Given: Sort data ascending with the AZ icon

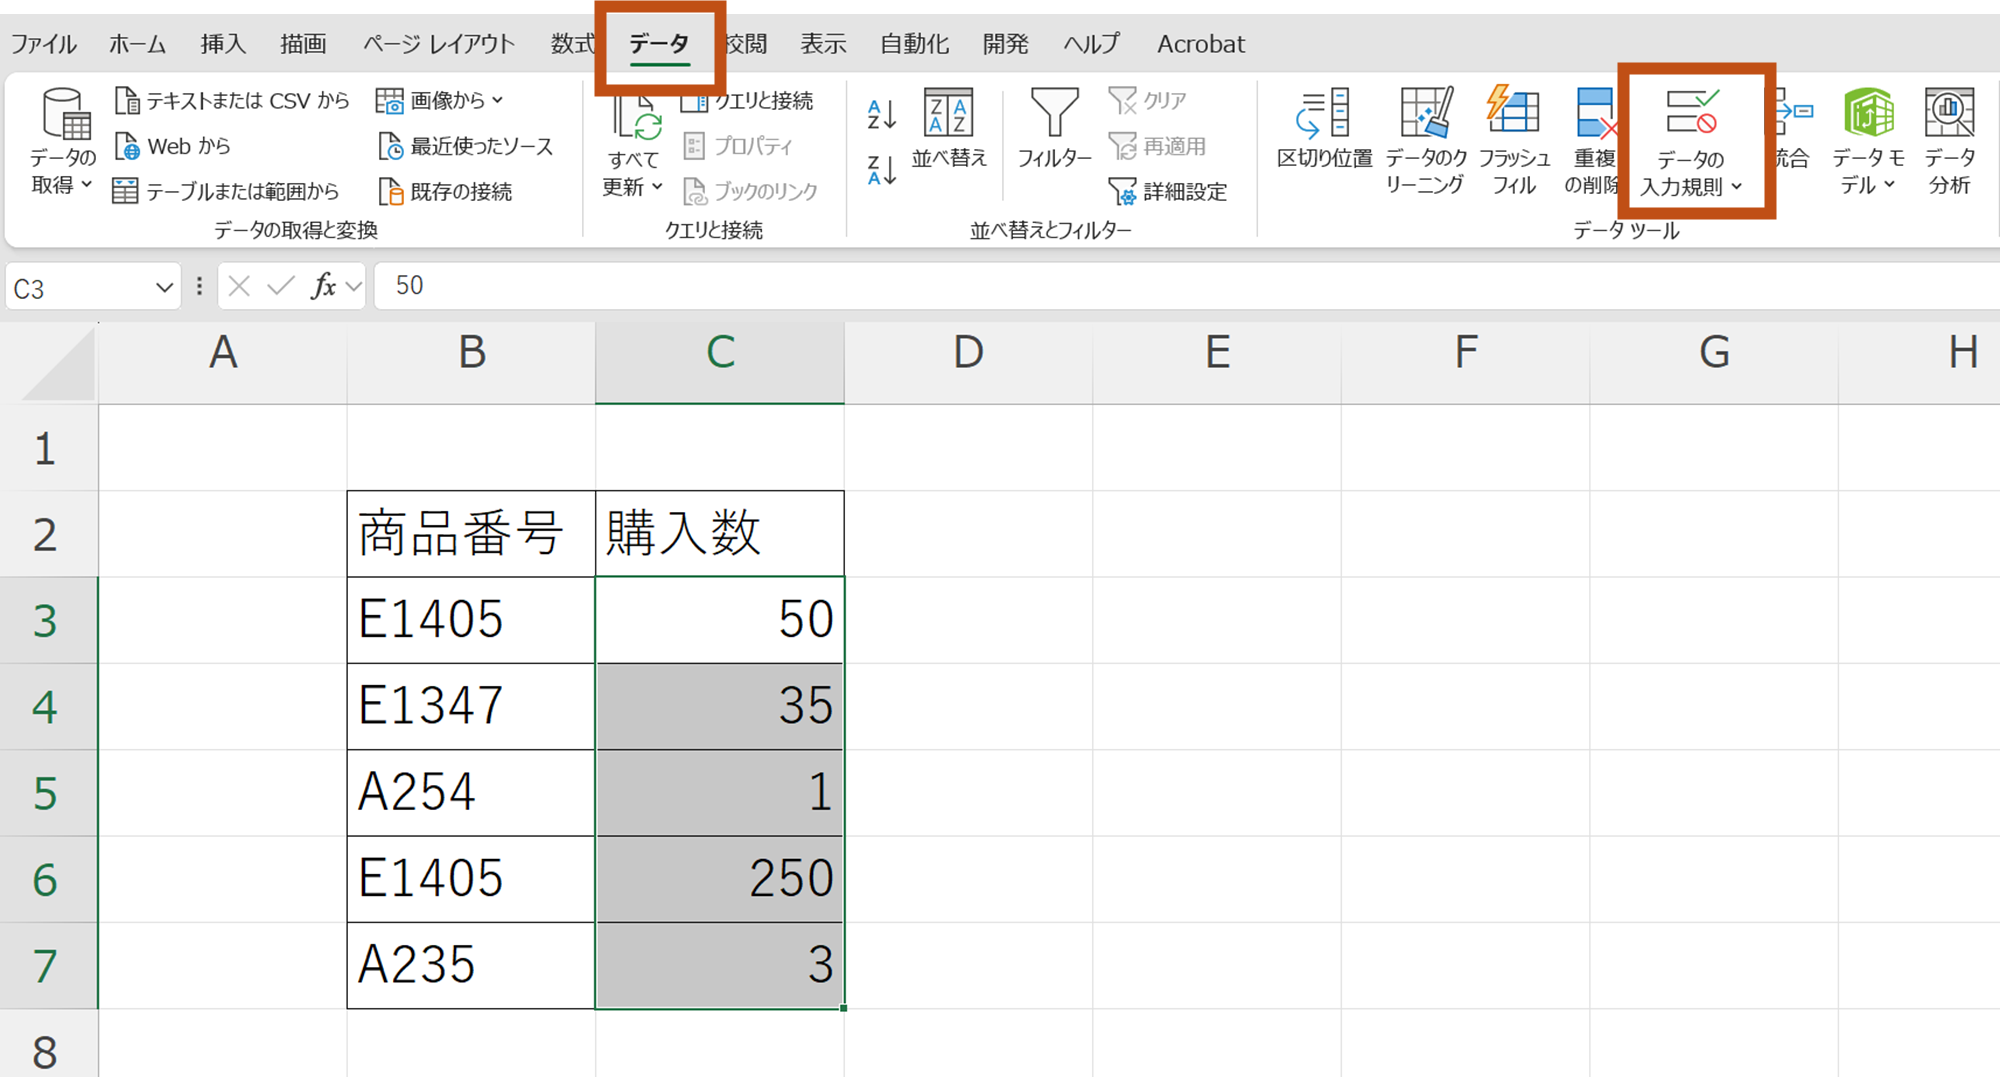Looking at the screenshot, I should click(878, 115).
